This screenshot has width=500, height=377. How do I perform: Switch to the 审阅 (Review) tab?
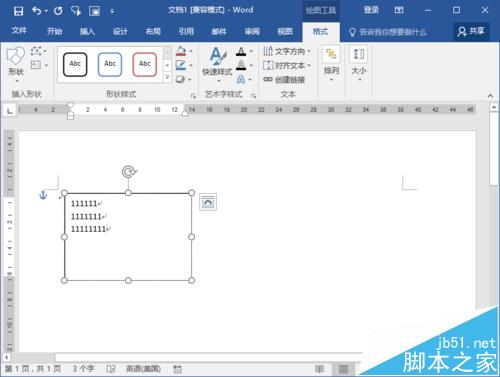point(252,31)
